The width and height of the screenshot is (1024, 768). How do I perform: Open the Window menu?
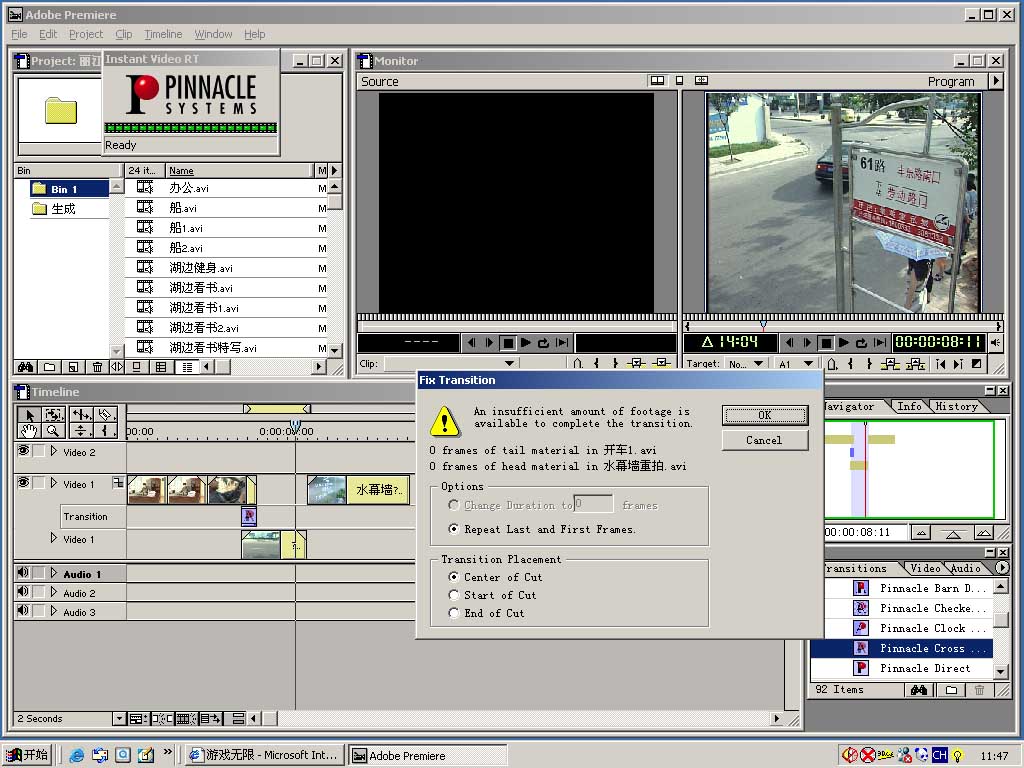pyautogui.click(x=213, y=34)
